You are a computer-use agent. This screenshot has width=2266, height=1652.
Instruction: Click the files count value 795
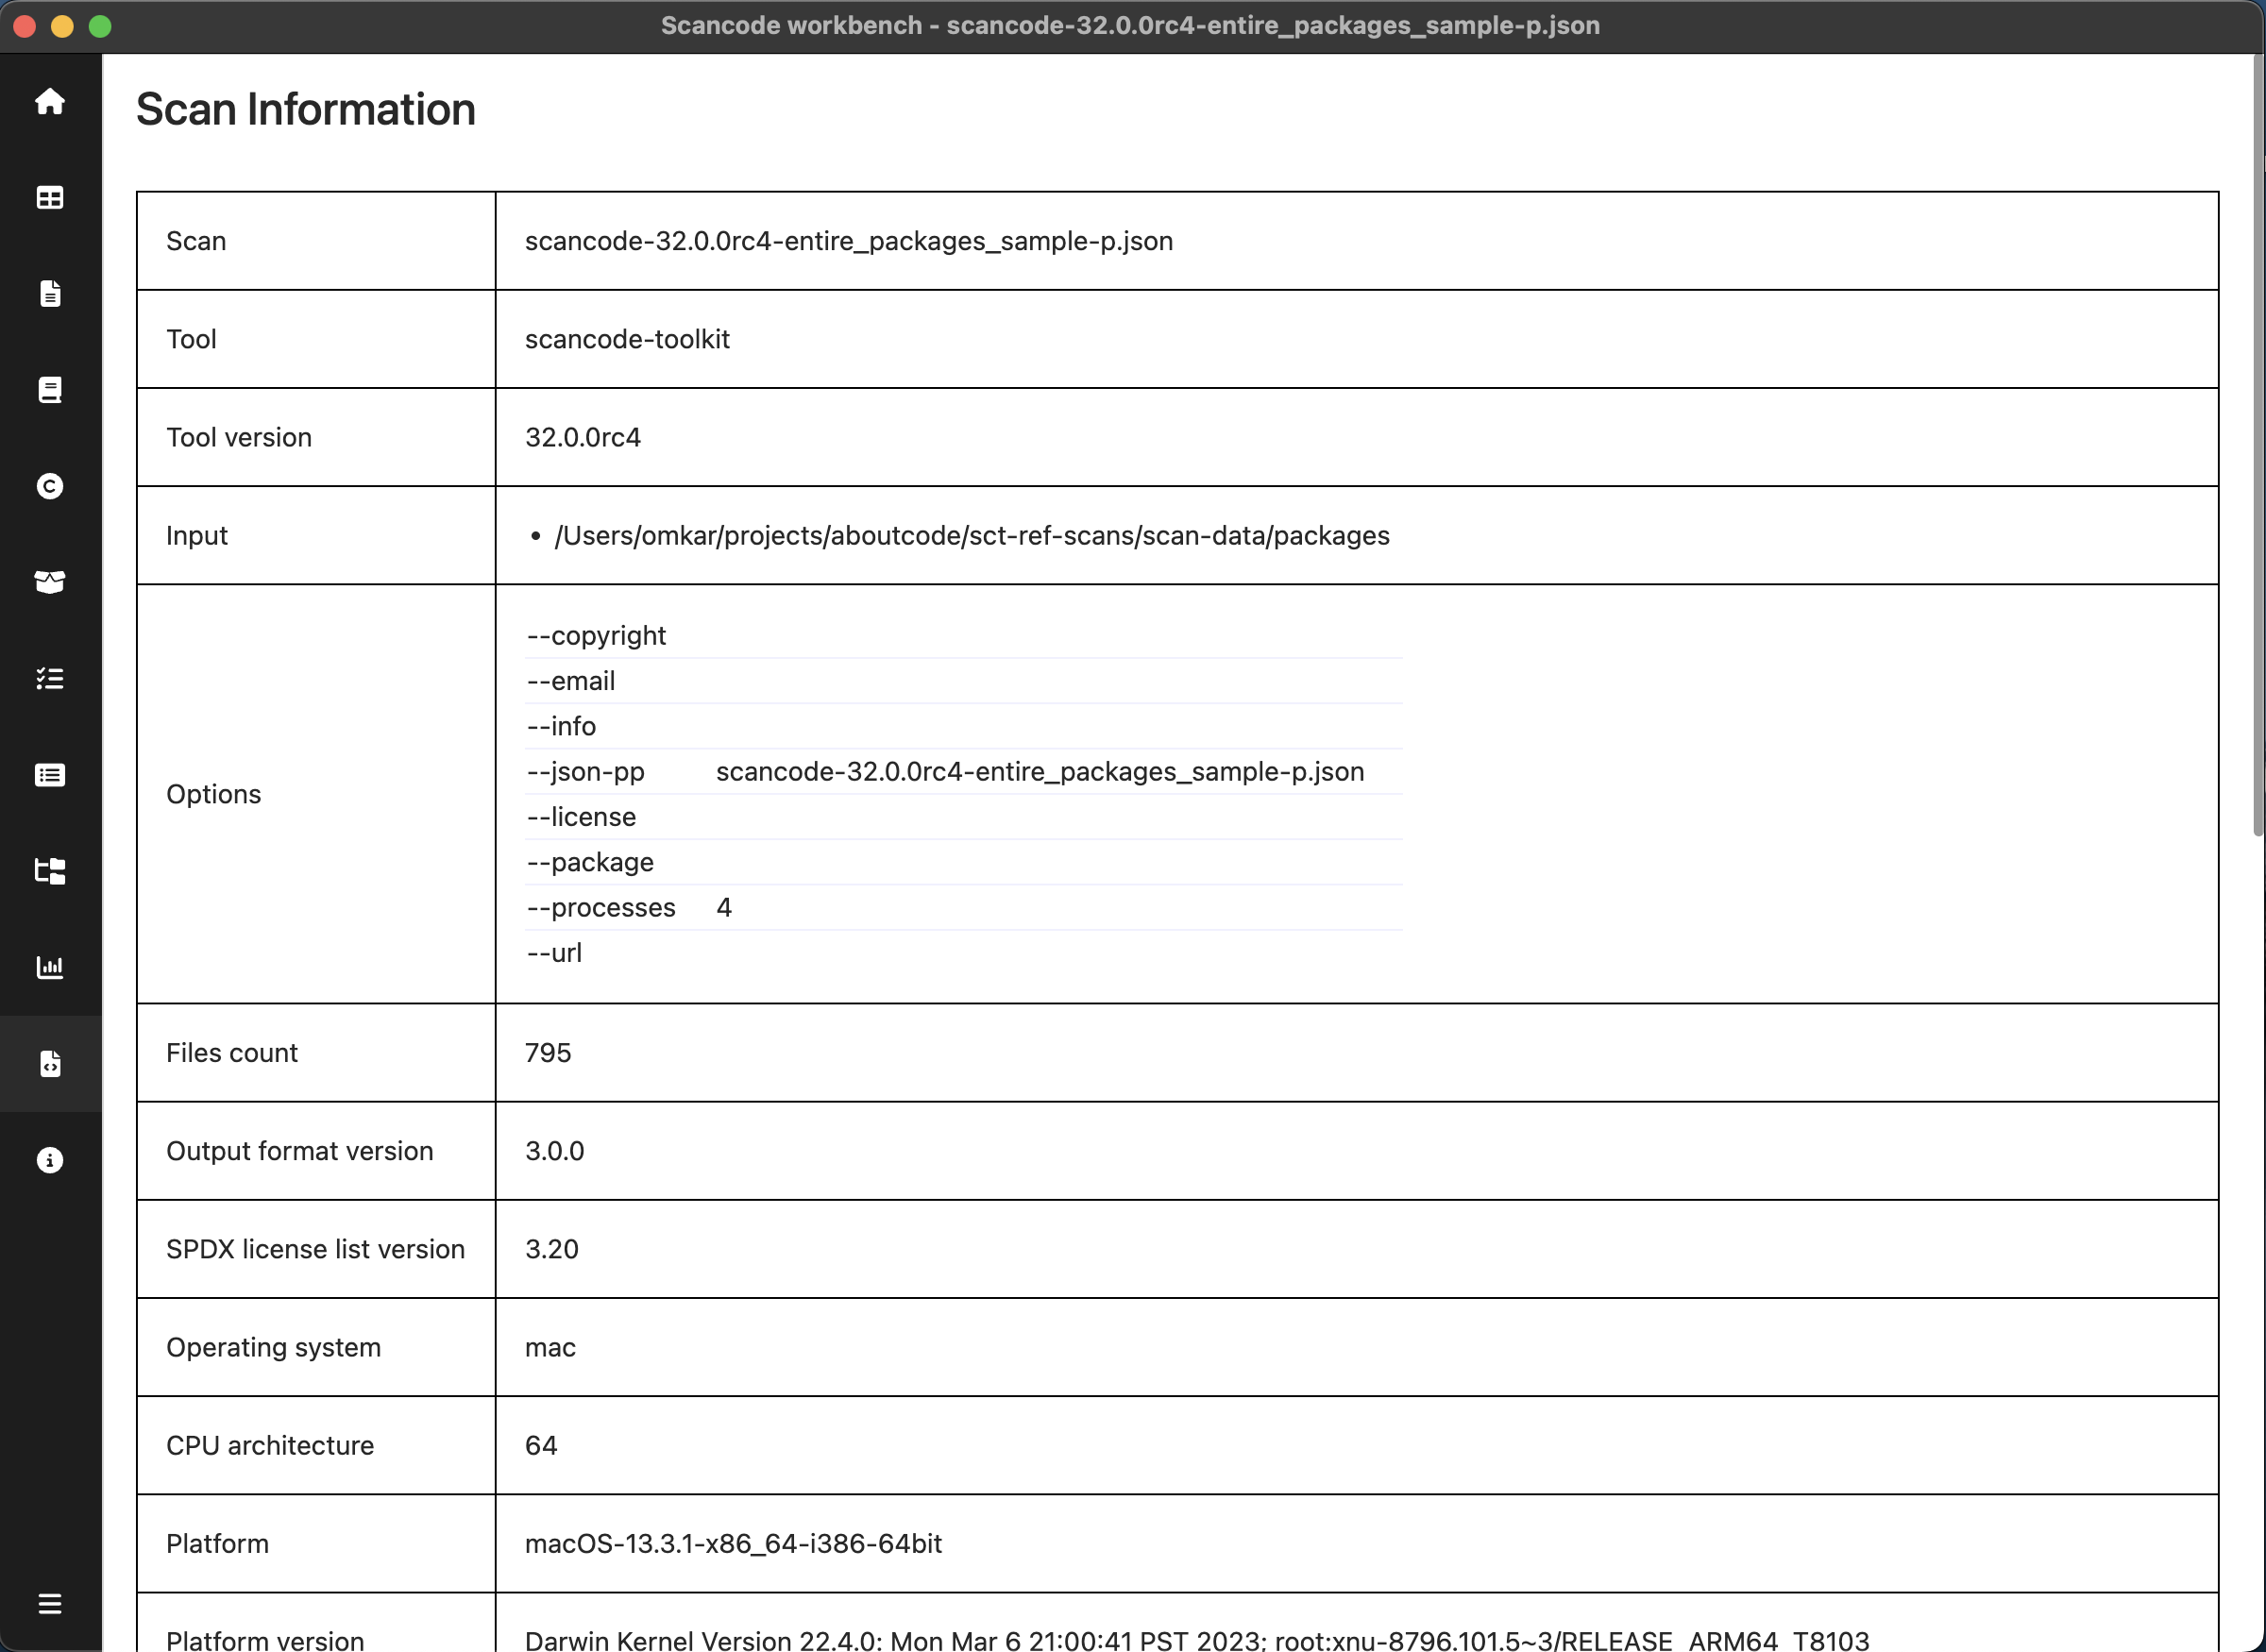click(548, 1053)
